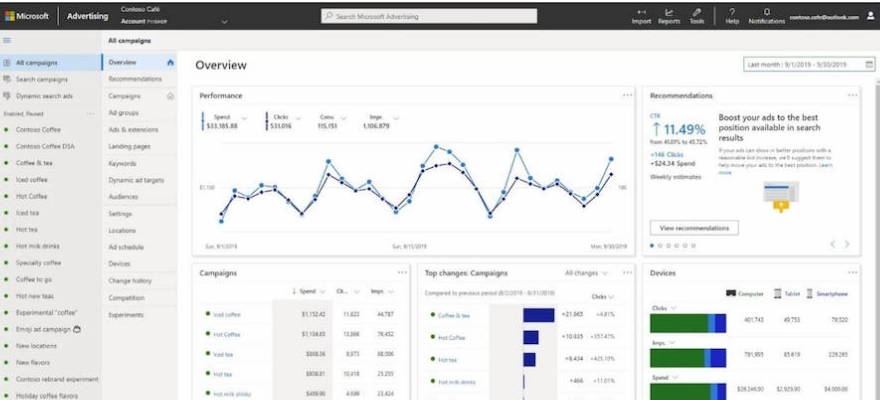This screenshot has width=880, height=400.
Task: Open Recommendations card more options ellipsis
Action: pyautogui.click(x=852, y=95)
